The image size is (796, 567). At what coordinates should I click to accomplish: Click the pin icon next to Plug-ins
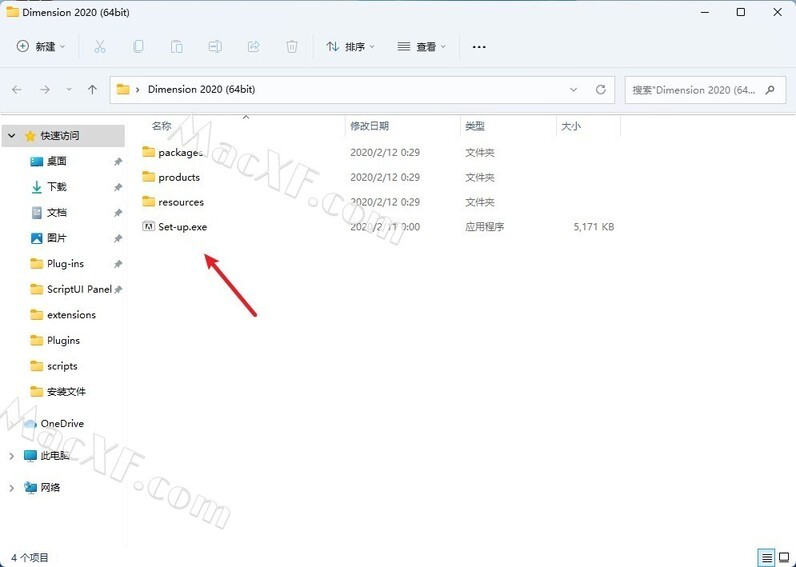tap(118, 264)
